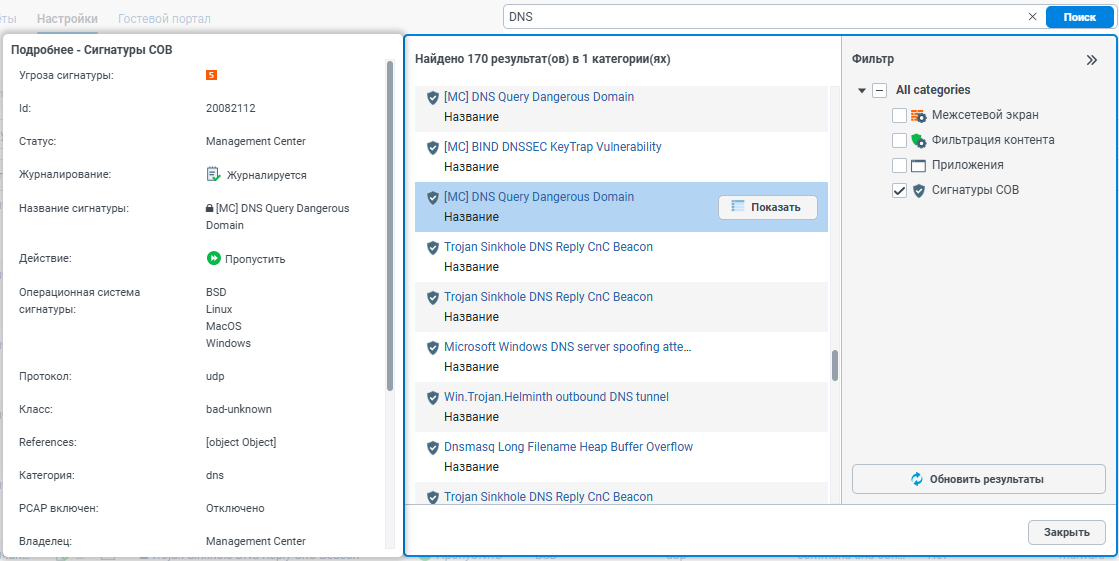Enable the Межсетевой экран filter checkbox
1119x561 pixels.
(900, 115)
